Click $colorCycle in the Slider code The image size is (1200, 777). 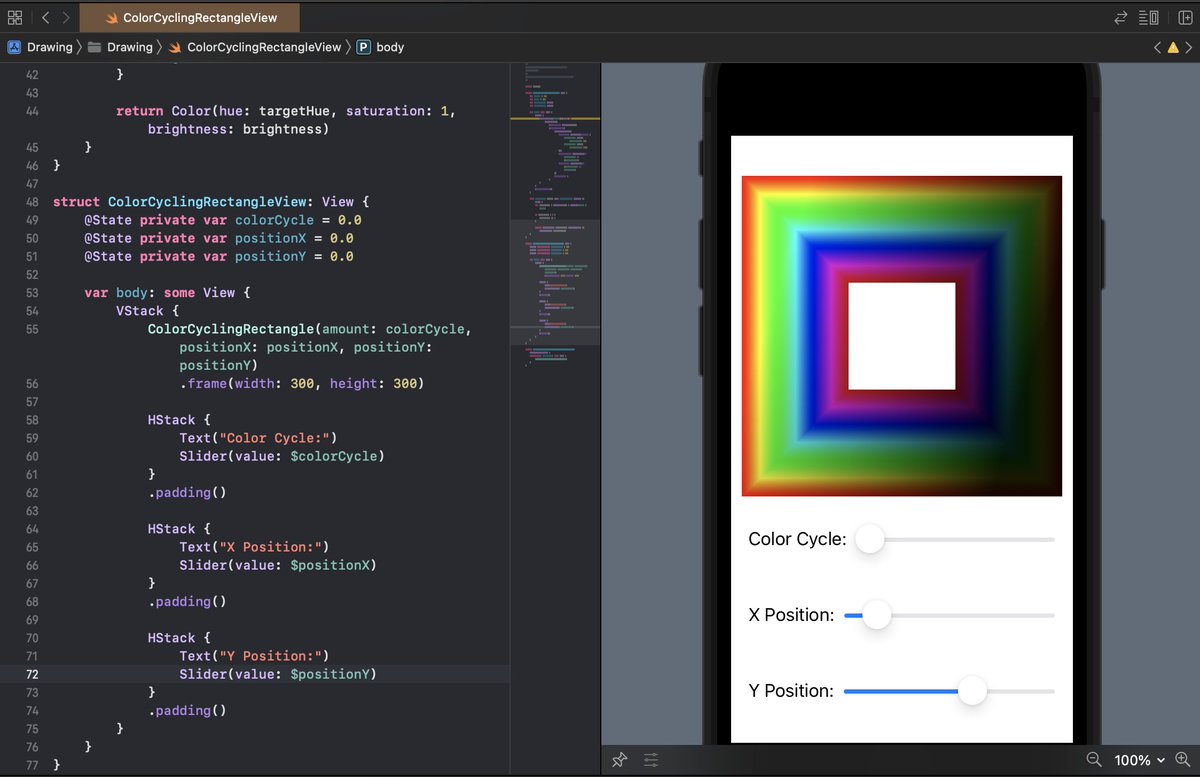(334, 456)
